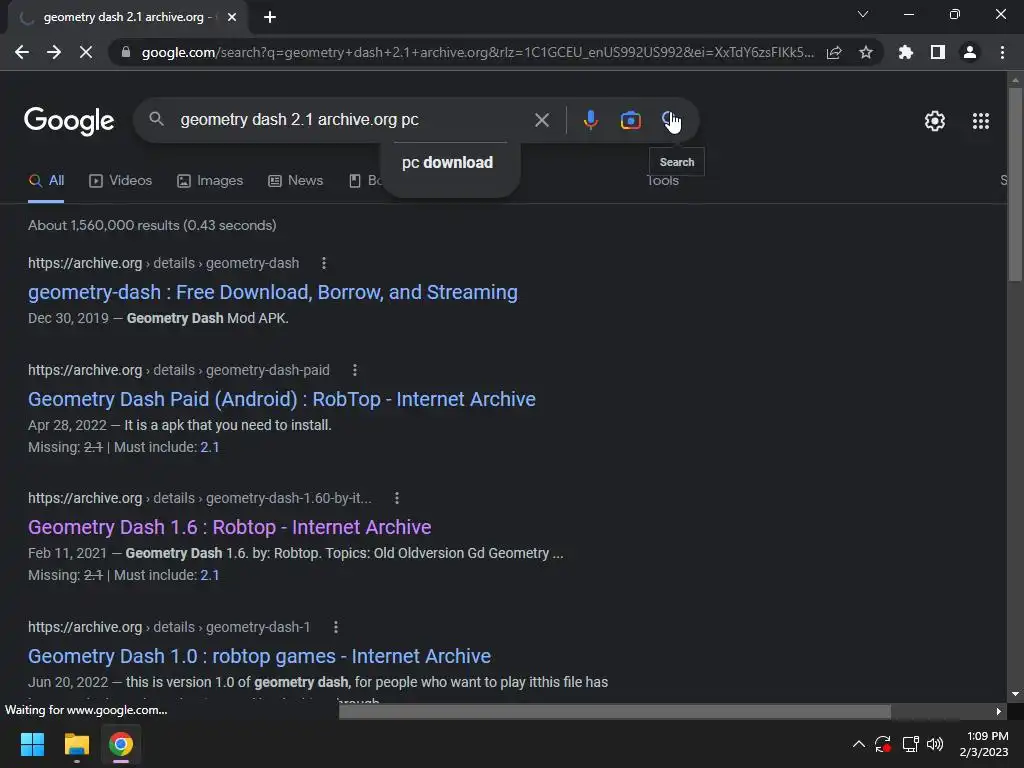Open the Tools search options
The height and width of the screenshot is (768, 1024).
point(662,182)
